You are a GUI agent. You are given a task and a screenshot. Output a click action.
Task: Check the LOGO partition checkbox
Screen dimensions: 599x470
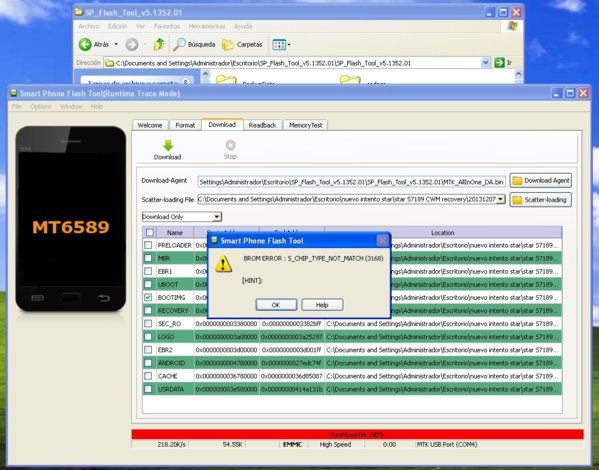point(148,337)
